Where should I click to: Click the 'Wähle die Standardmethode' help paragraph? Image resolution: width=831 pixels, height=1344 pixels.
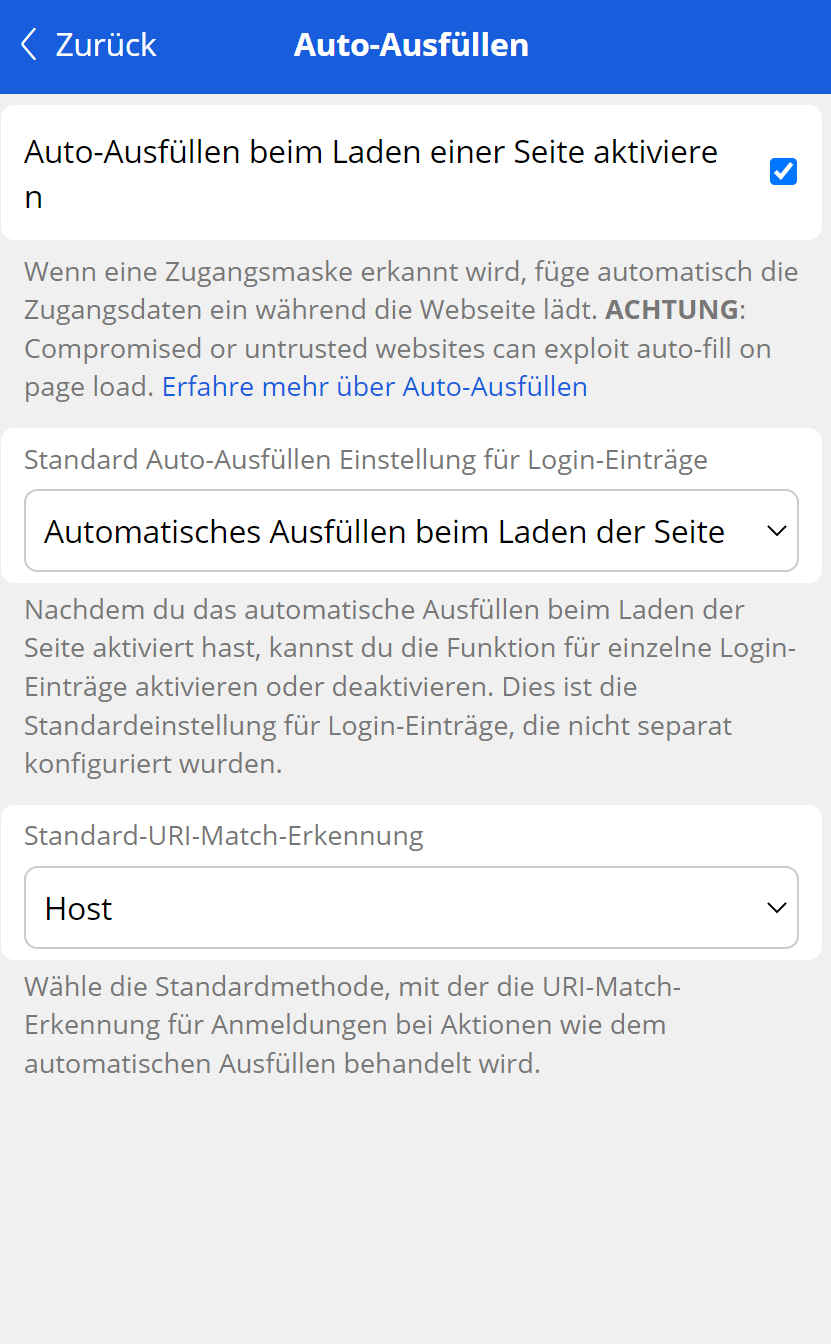point(352,1025)
